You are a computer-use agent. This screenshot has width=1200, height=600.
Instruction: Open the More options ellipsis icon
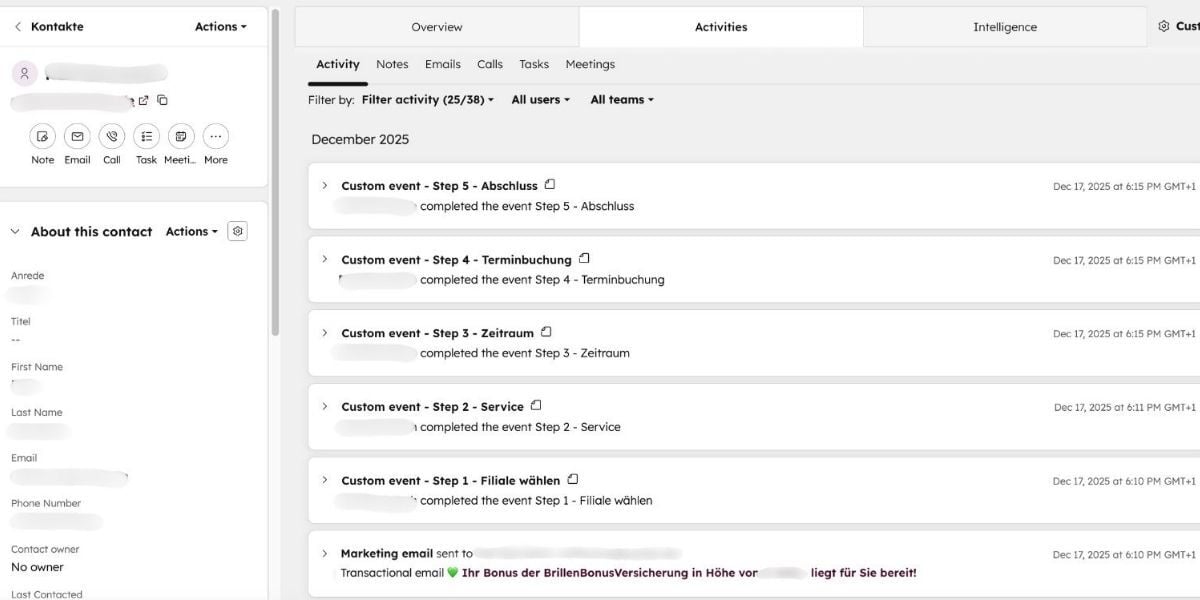pyautogui.click(x=216, y=136)
